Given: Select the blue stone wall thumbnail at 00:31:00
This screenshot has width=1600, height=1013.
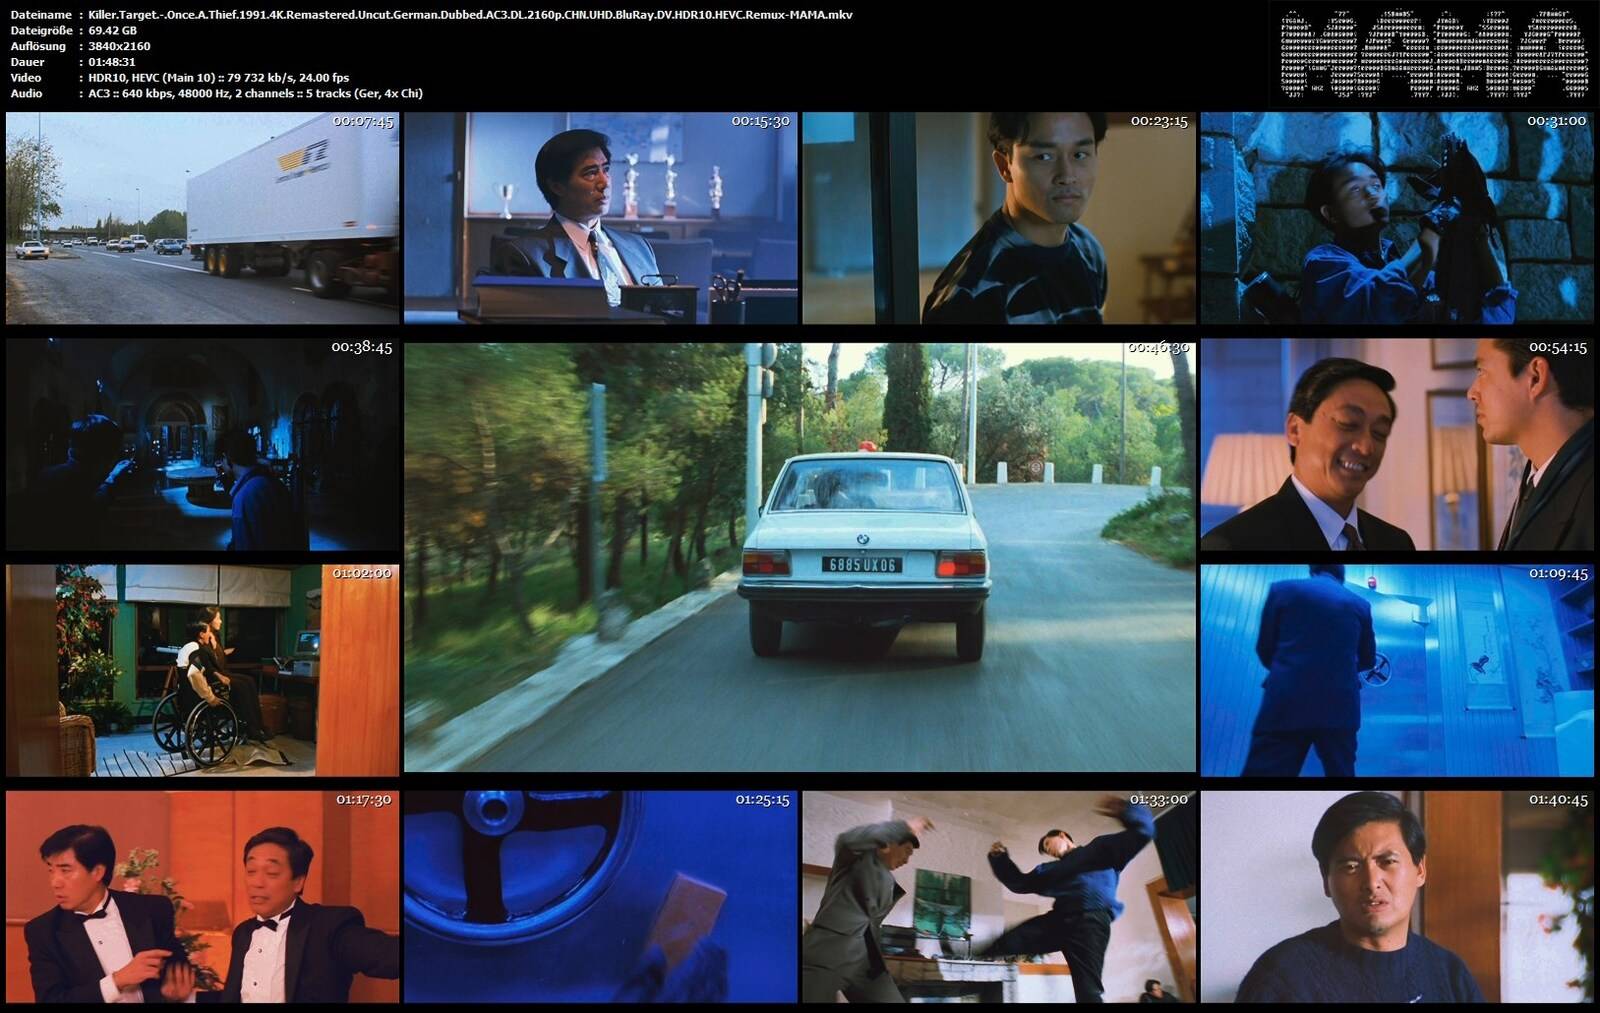Looking at the screenshot, I should point(1397,218).
